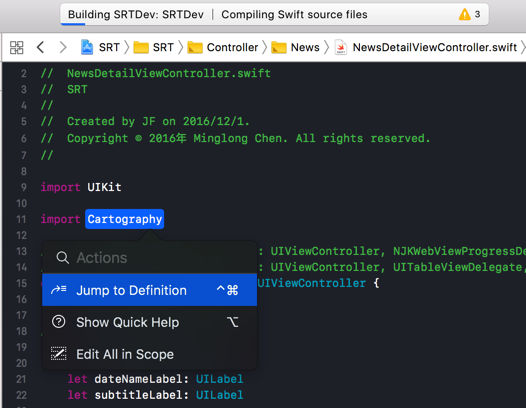Click the SRT comment on line 3
This screenshot has height=408, width=526.
tap(64, 89)
